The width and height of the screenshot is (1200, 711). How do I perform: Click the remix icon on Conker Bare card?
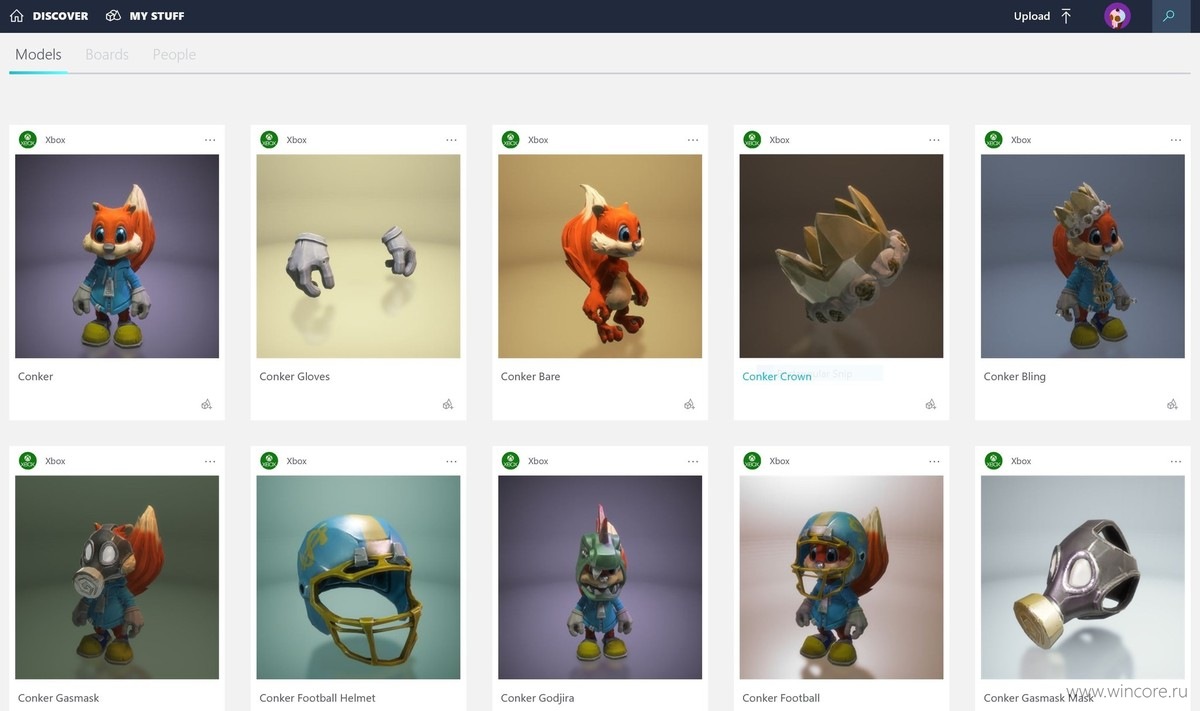tap(689, 405)
